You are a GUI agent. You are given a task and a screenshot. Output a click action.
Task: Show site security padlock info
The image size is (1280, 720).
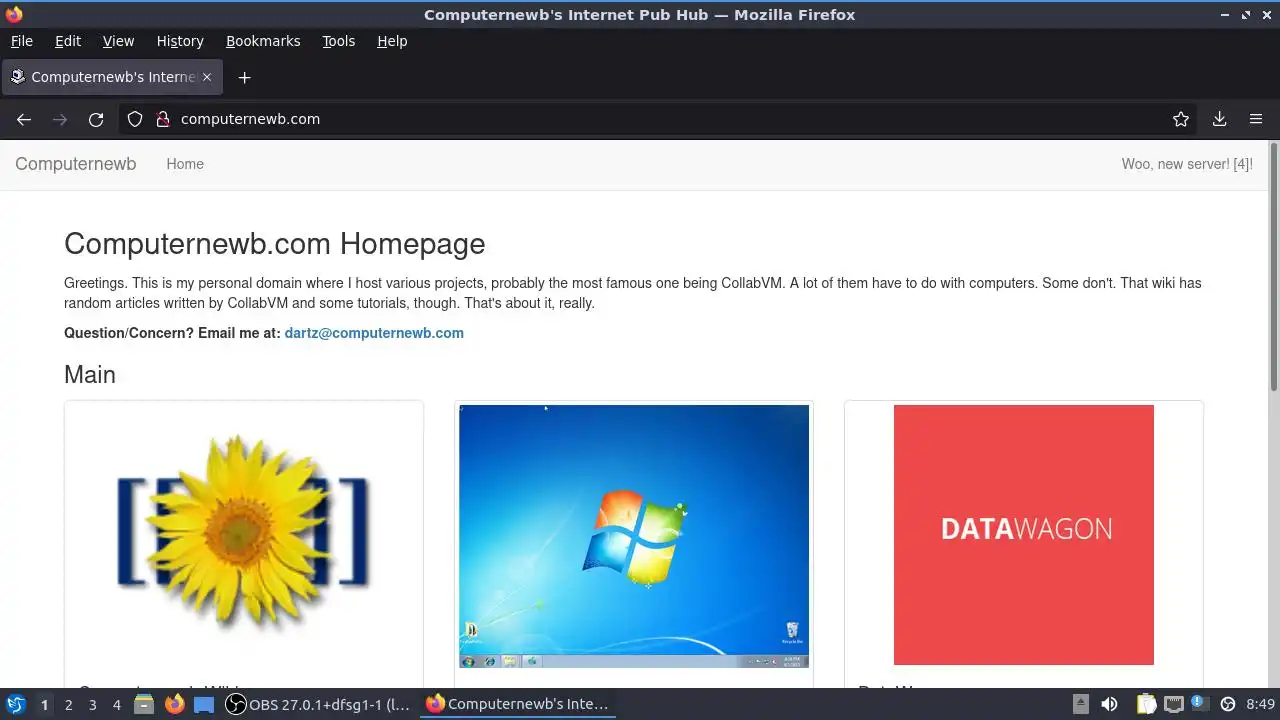tap(163, 119)
